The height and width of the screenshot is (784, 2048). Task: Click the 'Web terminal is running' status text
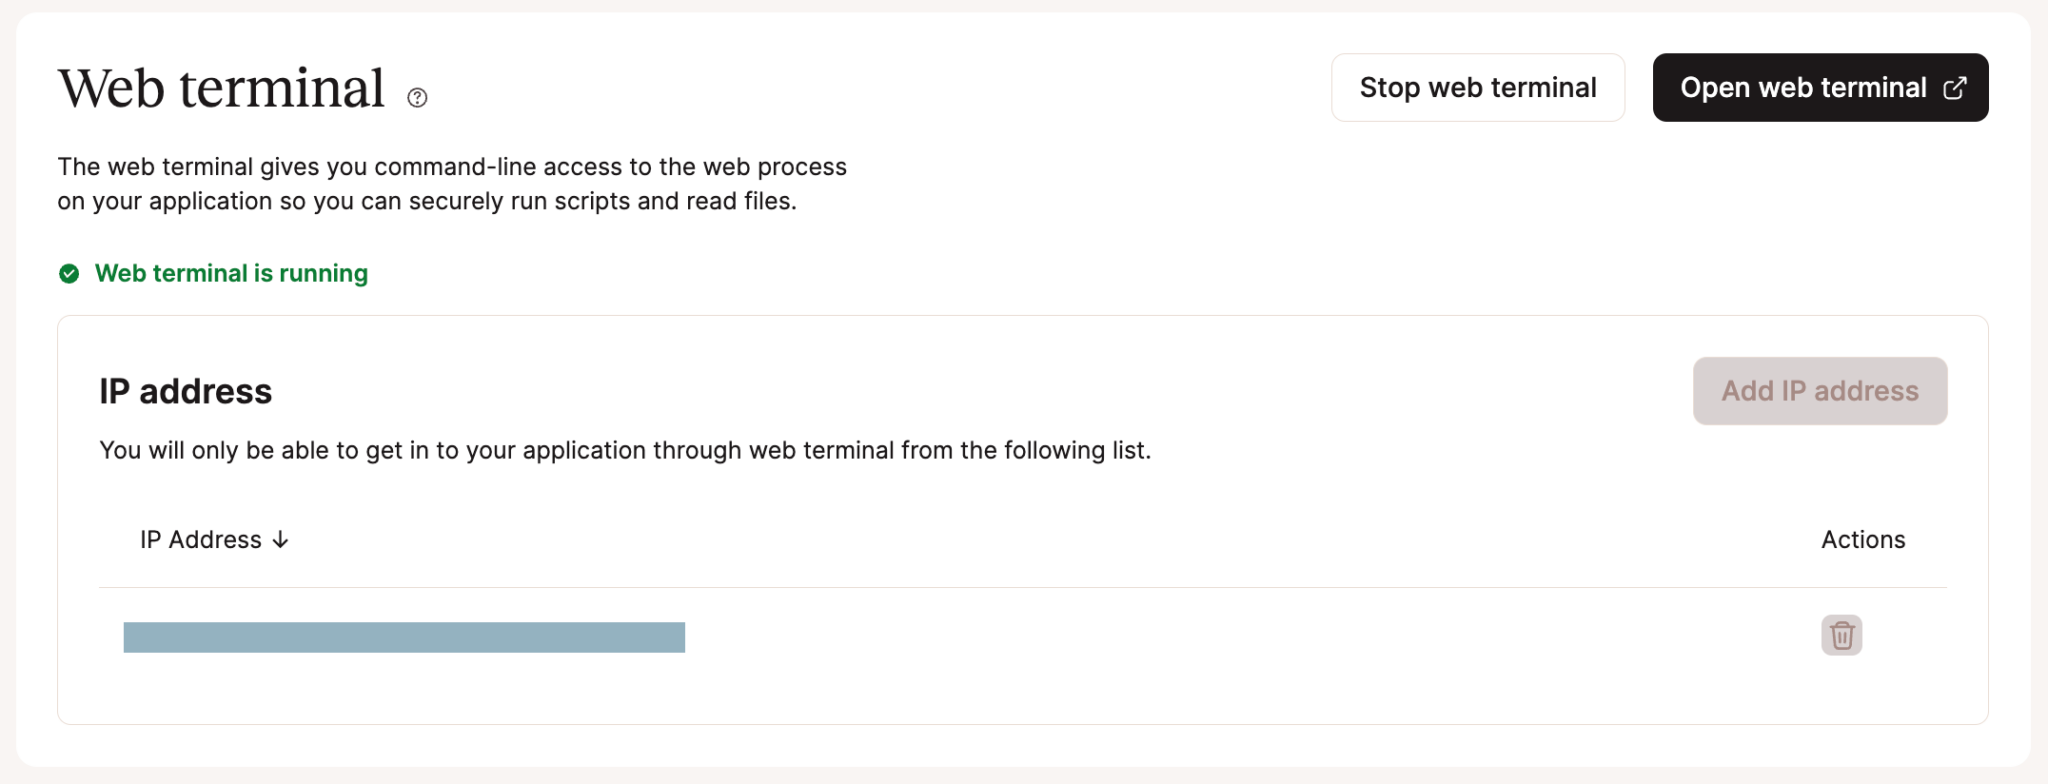231,273
